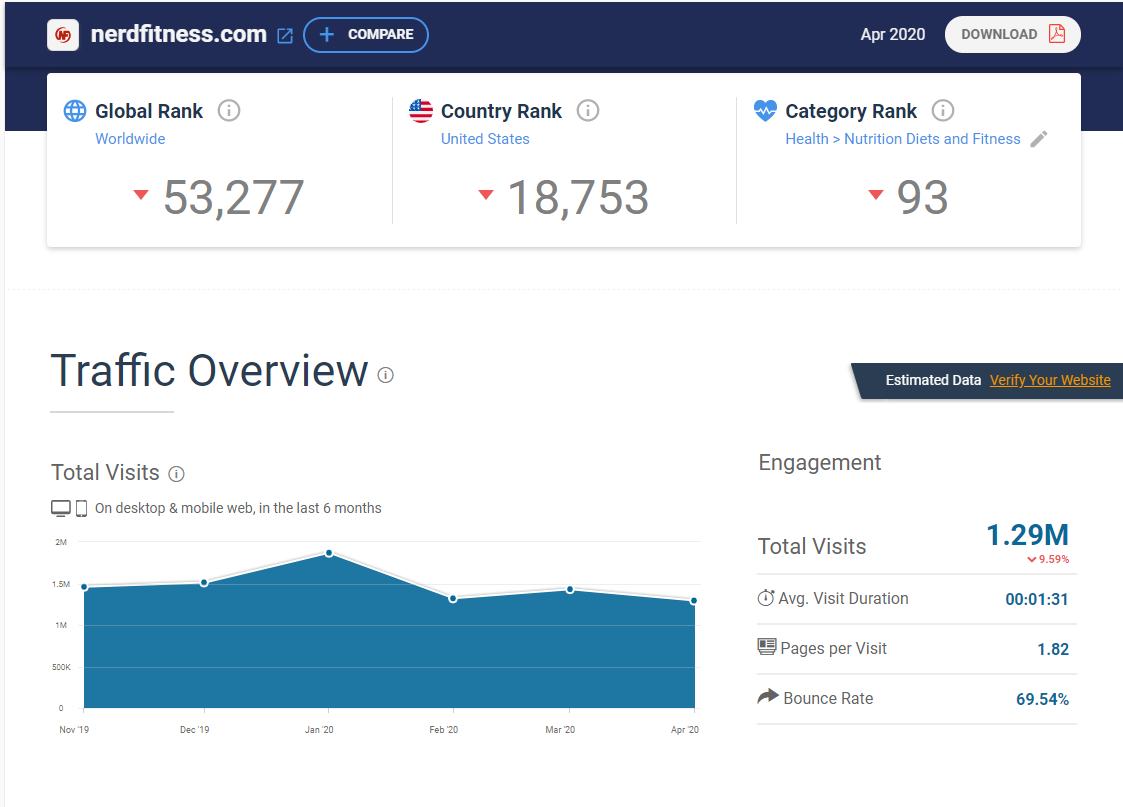
Task: Show info for Global Rank
Action: pyautogui.click(x=228, y=111)
